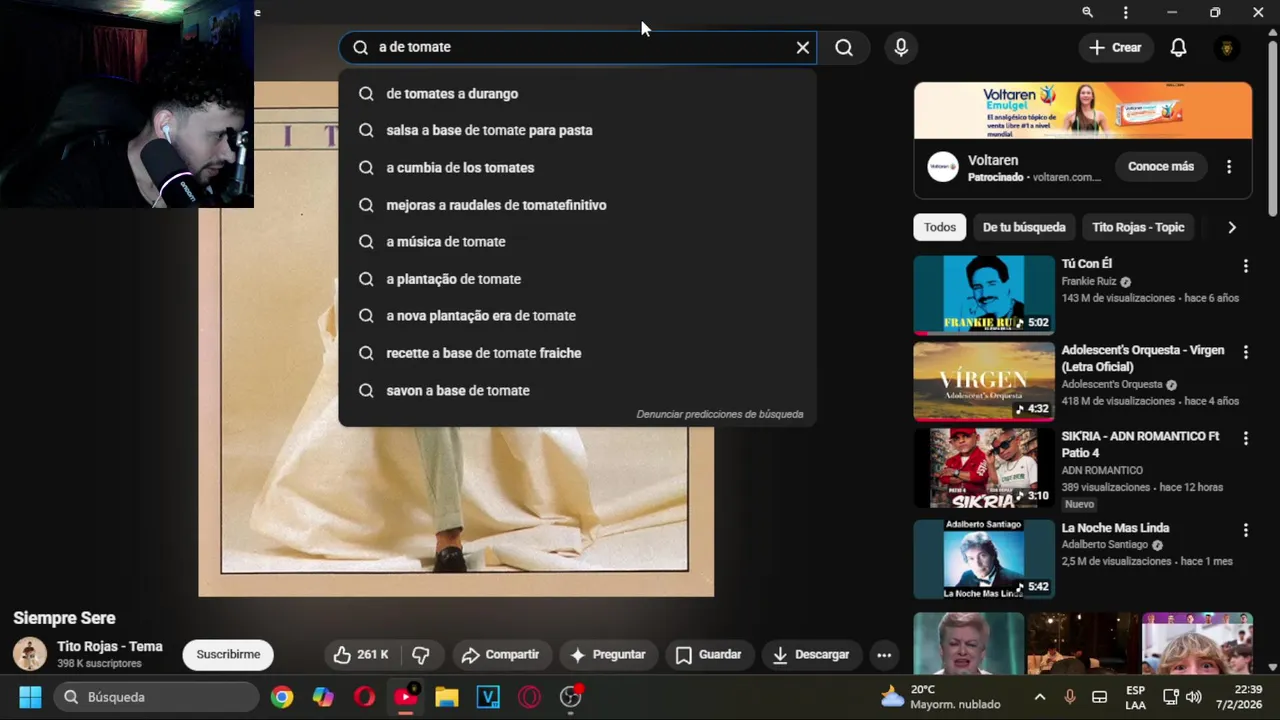The image size is (1280, 720).
Task: Choose 'recette a base de tomate fraiche'
Action: [x=577, y=353]
